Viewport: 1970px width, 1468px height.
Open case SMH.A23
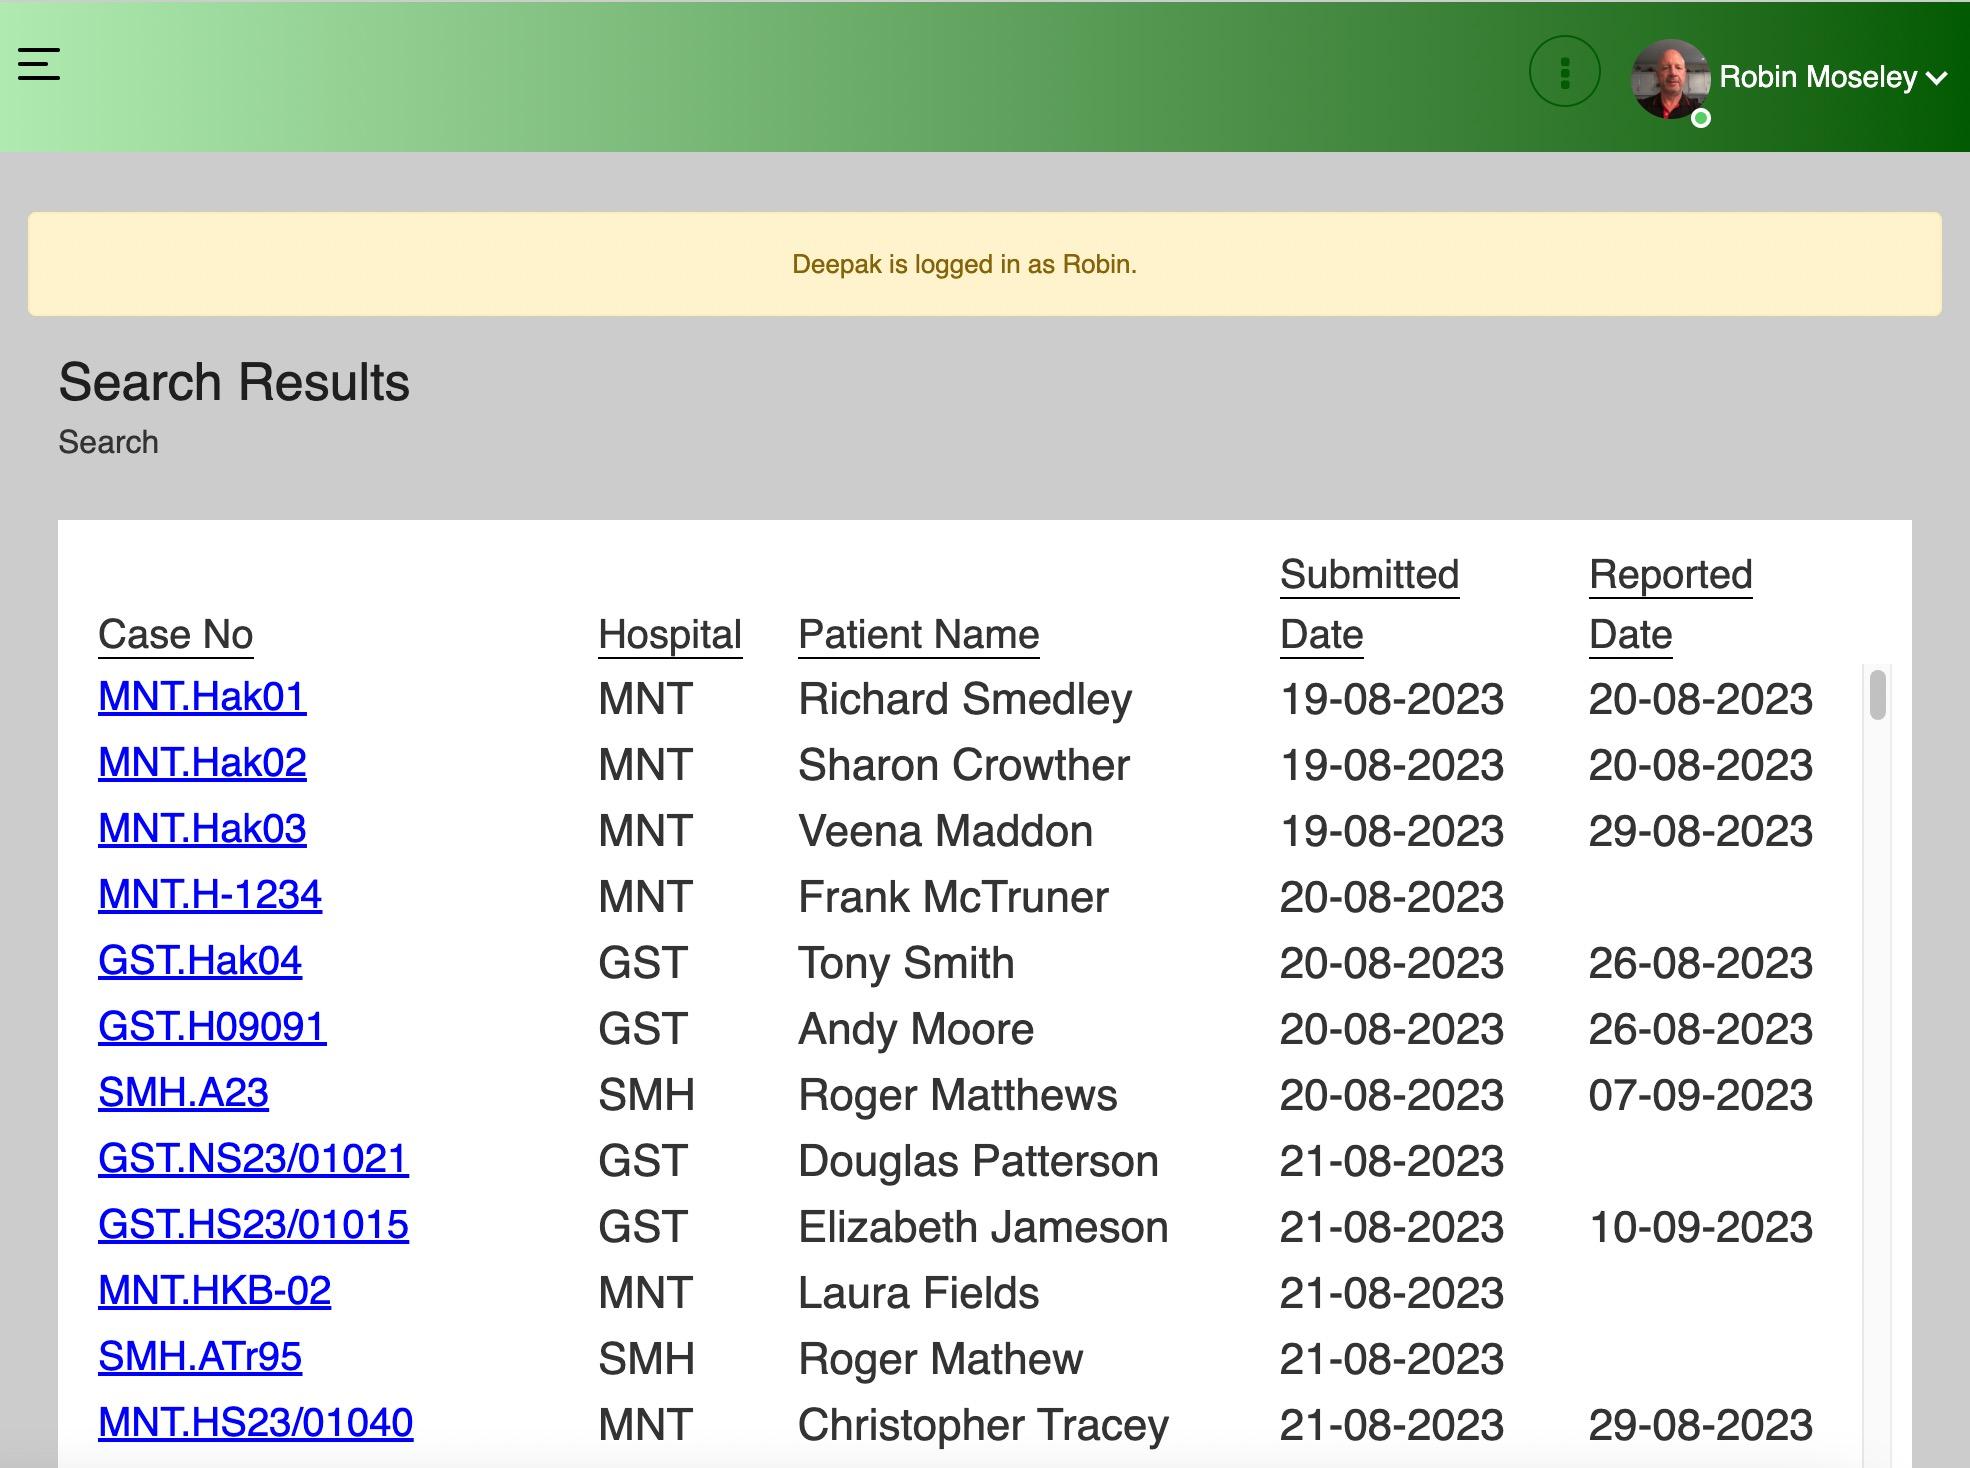tap(183, 1093)
